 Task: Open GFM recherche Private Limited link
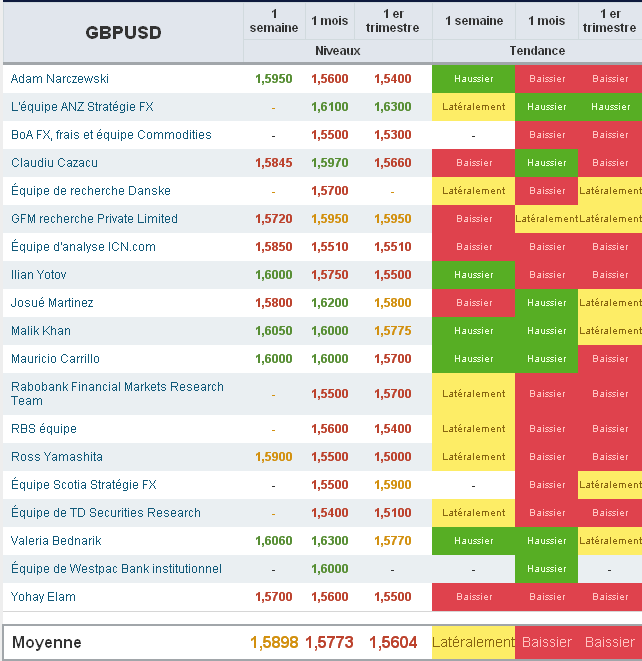click(94, 219)
